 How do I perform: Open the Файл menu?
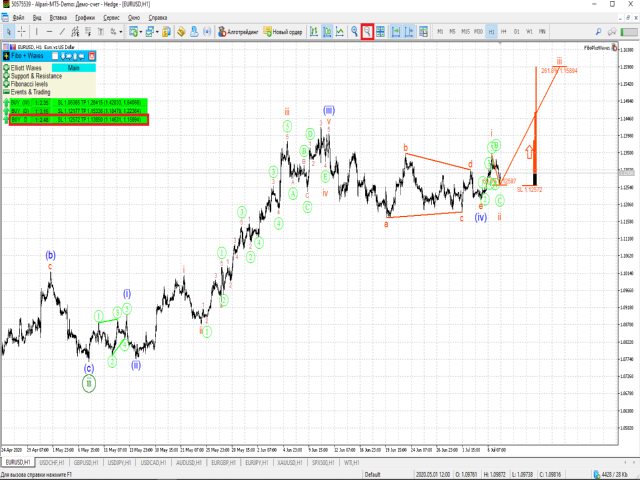[18, 18]
